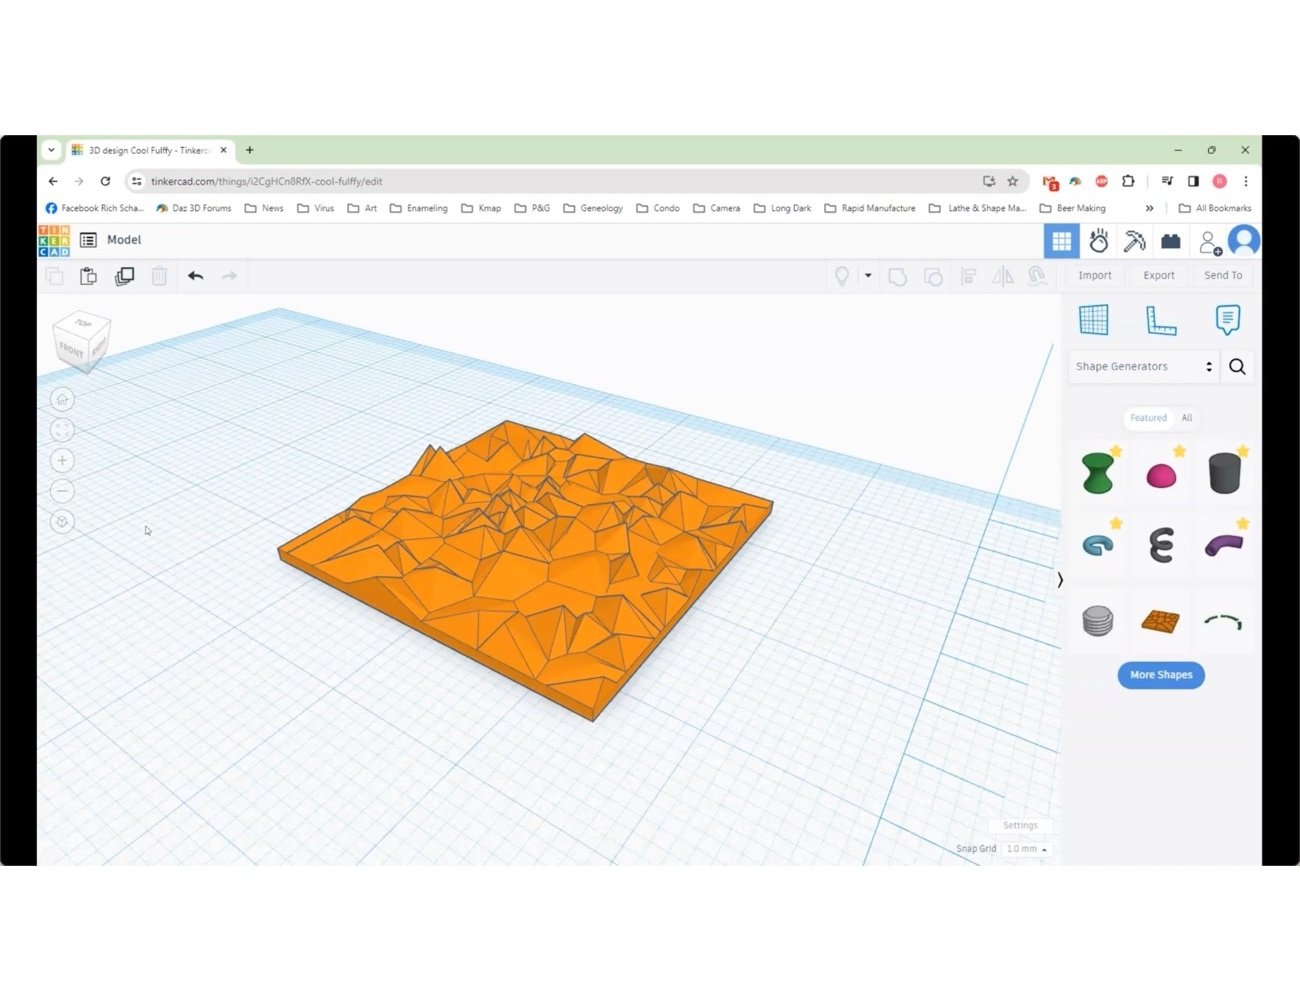This screenshot has width=1300, height=1000.
Task: Switch to the All shapes tab
Action: click(x=1186, y=418)
